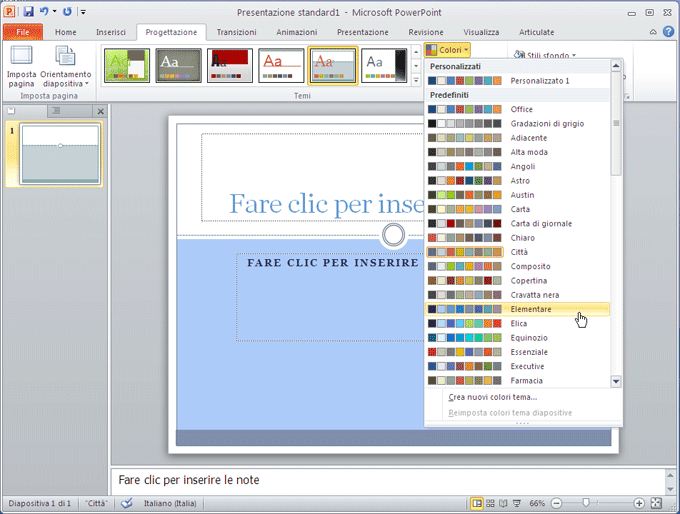Click the notes field below the slide
680x514 pixels.
(388, 481)
